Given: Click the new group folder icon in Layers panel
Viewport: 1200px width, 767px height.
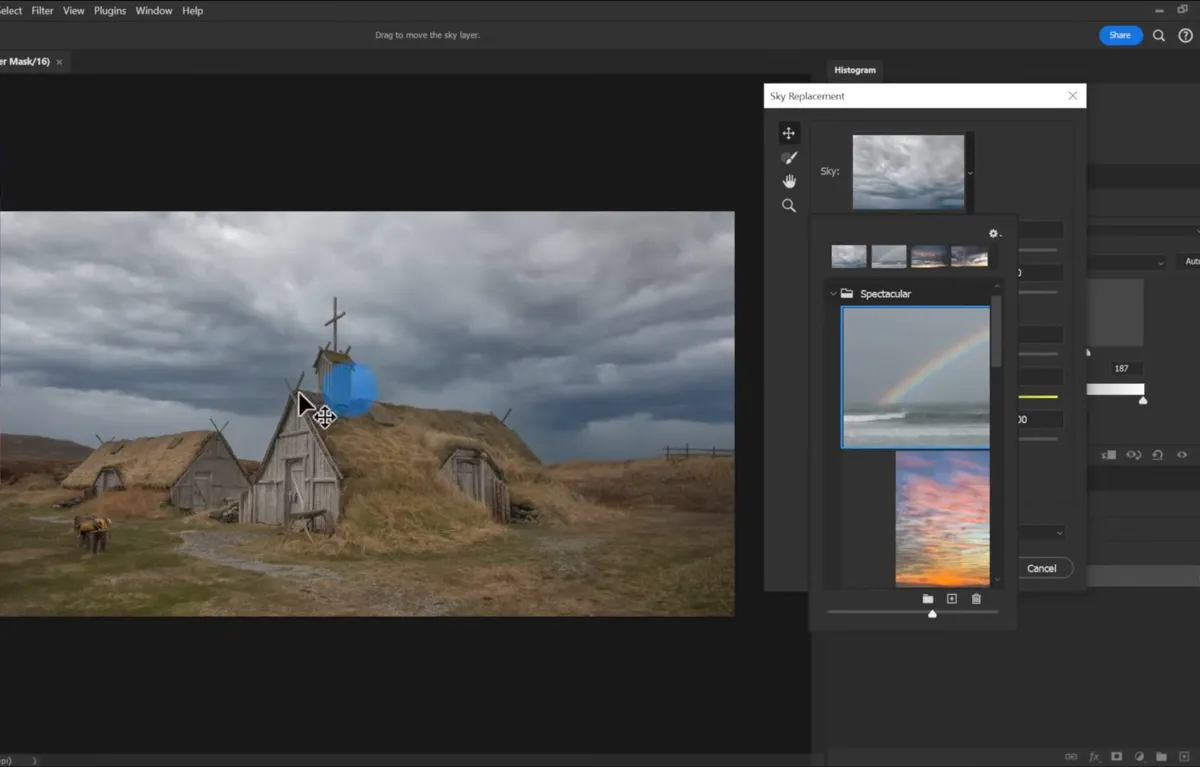Looking at the screenshot, I should pos(1162,756).
